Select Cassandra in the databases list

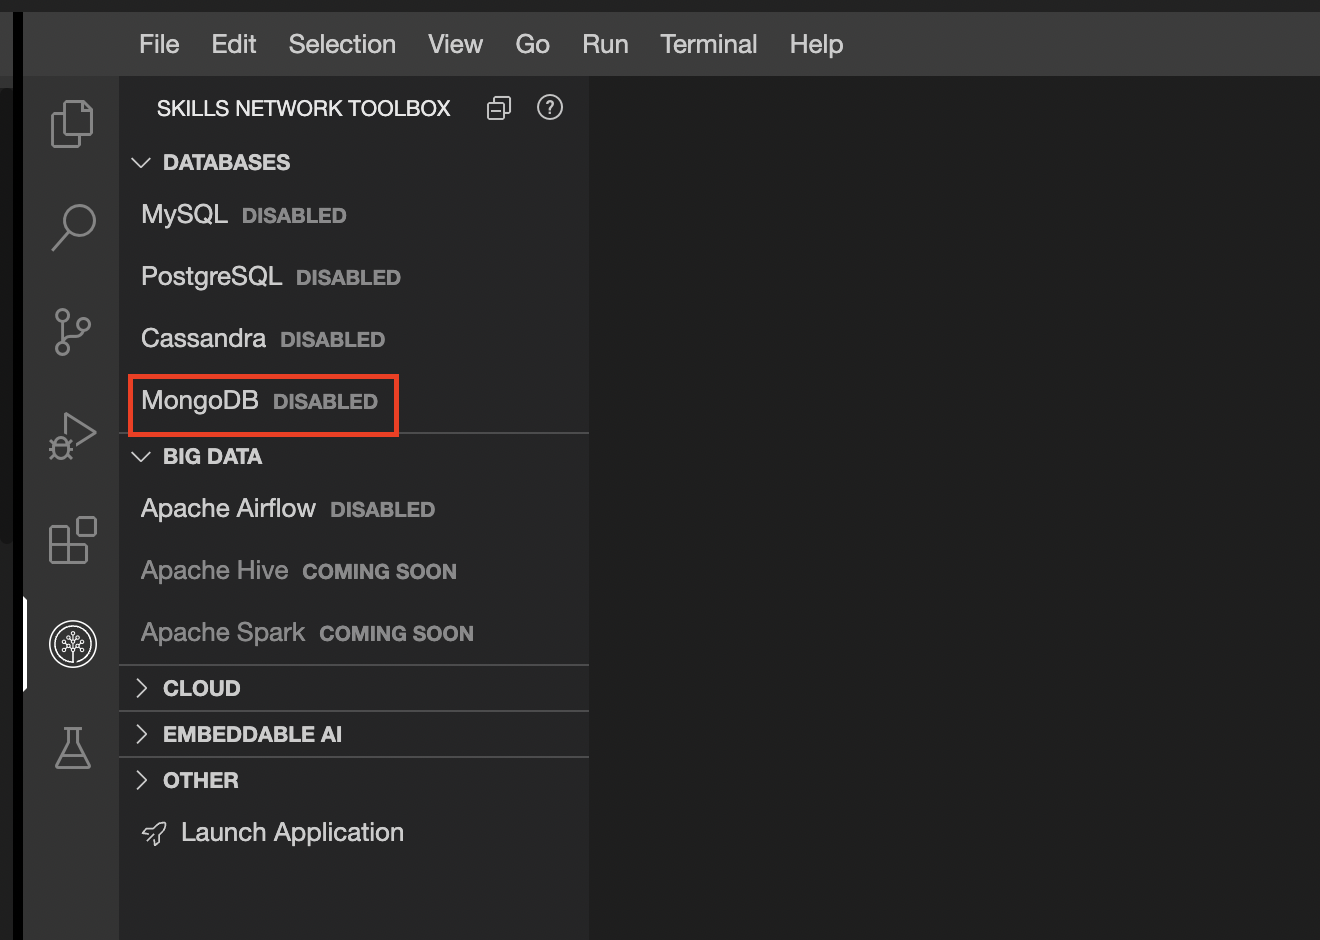(354, 339)
